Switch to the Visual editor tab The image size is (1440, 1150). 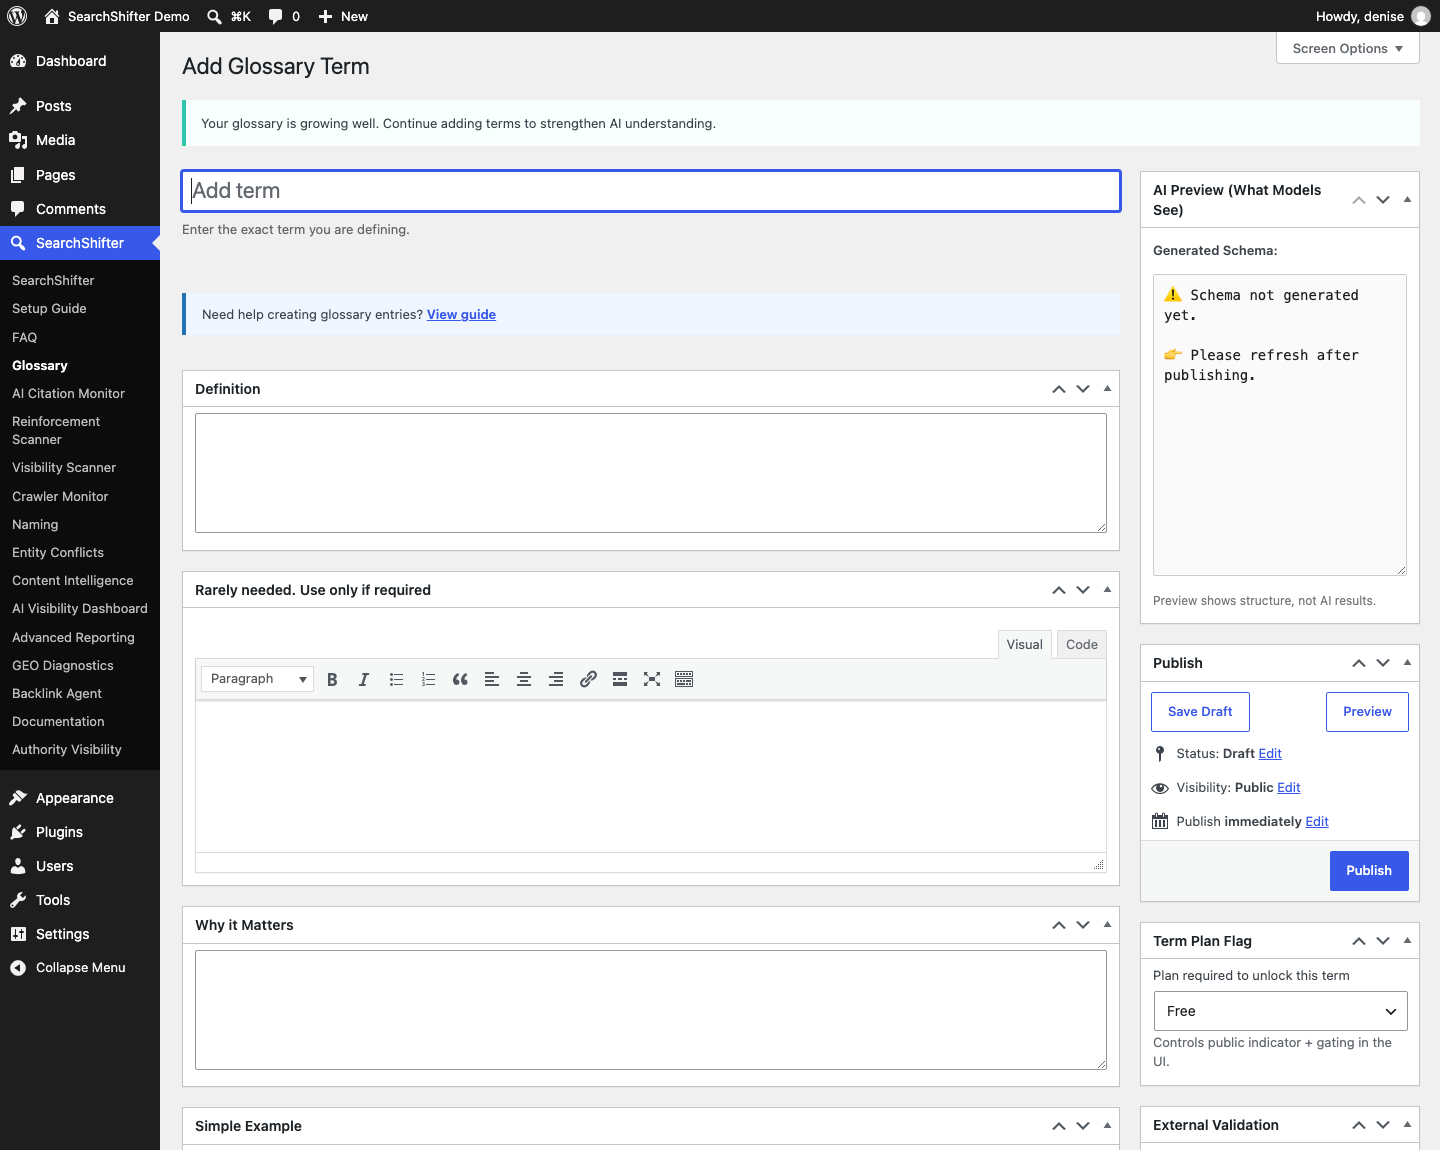pos(1025,644)
